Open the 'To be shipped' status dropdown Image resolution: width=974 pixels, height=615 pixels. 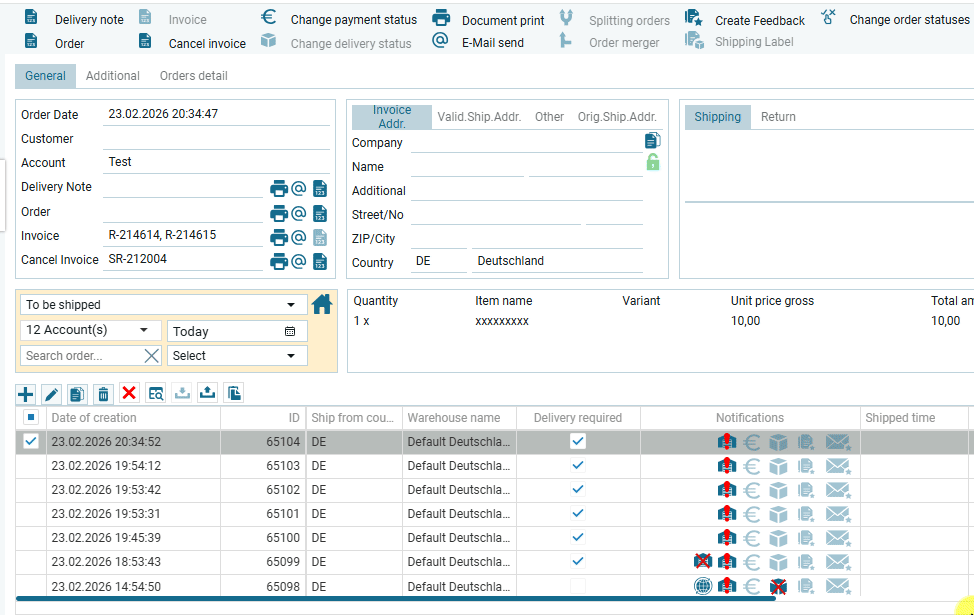163,305
